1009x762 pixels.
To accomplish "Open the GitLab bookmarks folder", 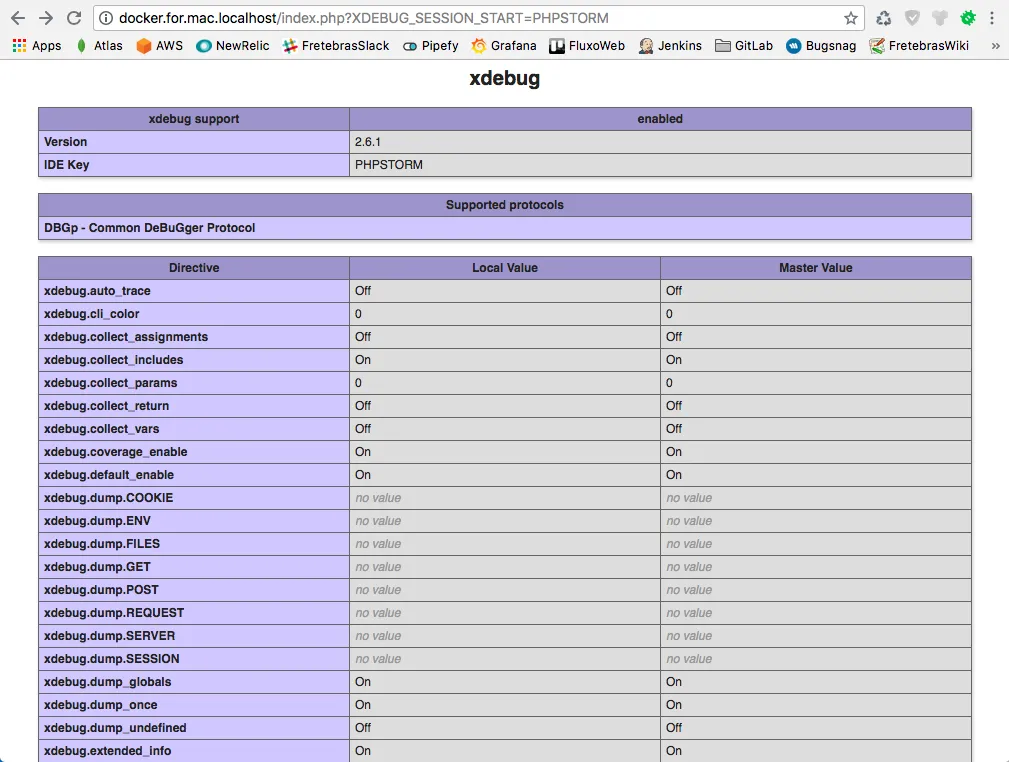I will tap(744, 46).
